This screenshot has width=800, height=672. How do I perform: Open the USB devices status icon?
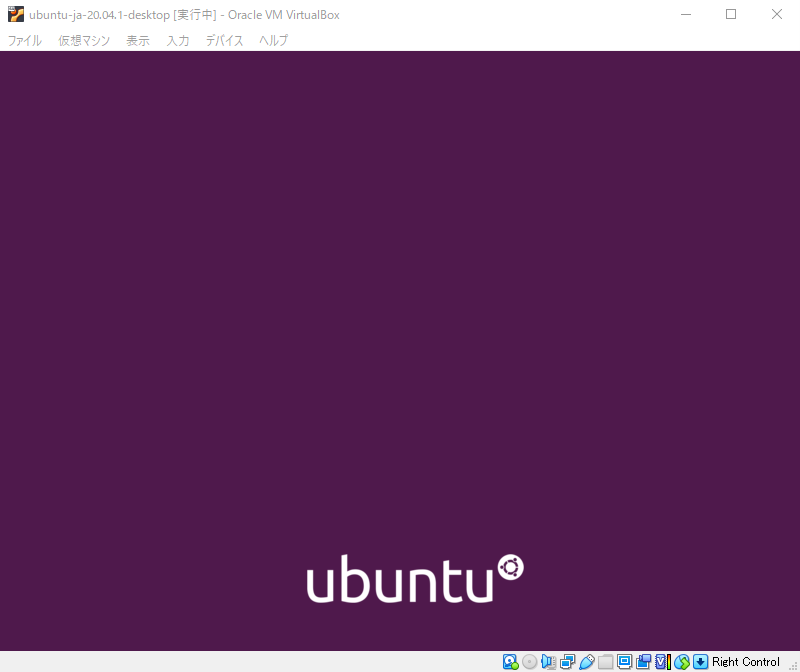586,662
